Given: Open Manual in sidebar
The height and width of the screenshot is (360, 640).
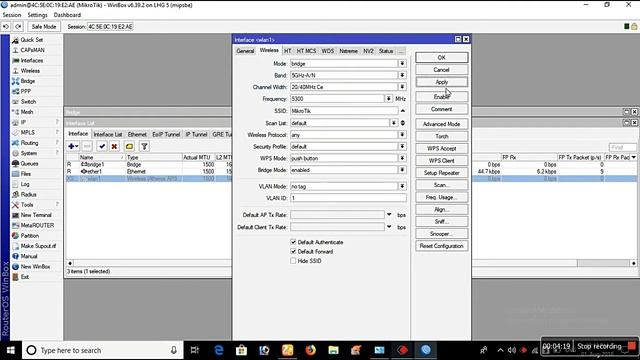Looking at the screenshot, I should pos(29,256).
